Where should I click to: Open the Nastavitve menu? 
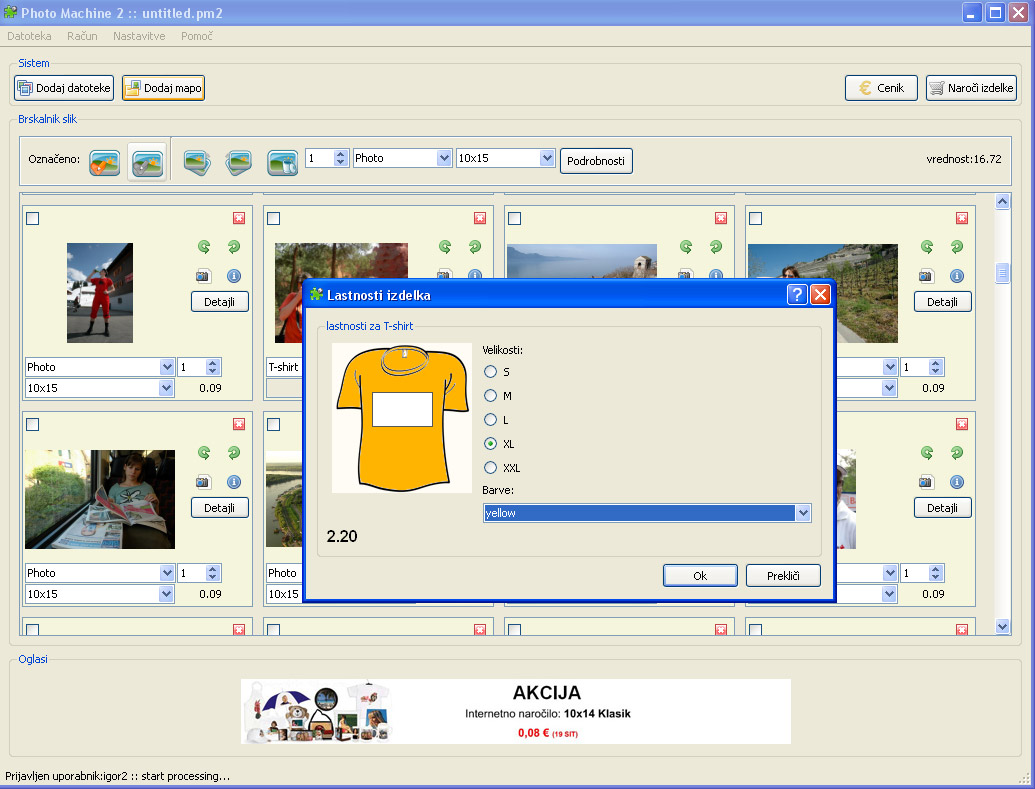click(x=140, y=36)
